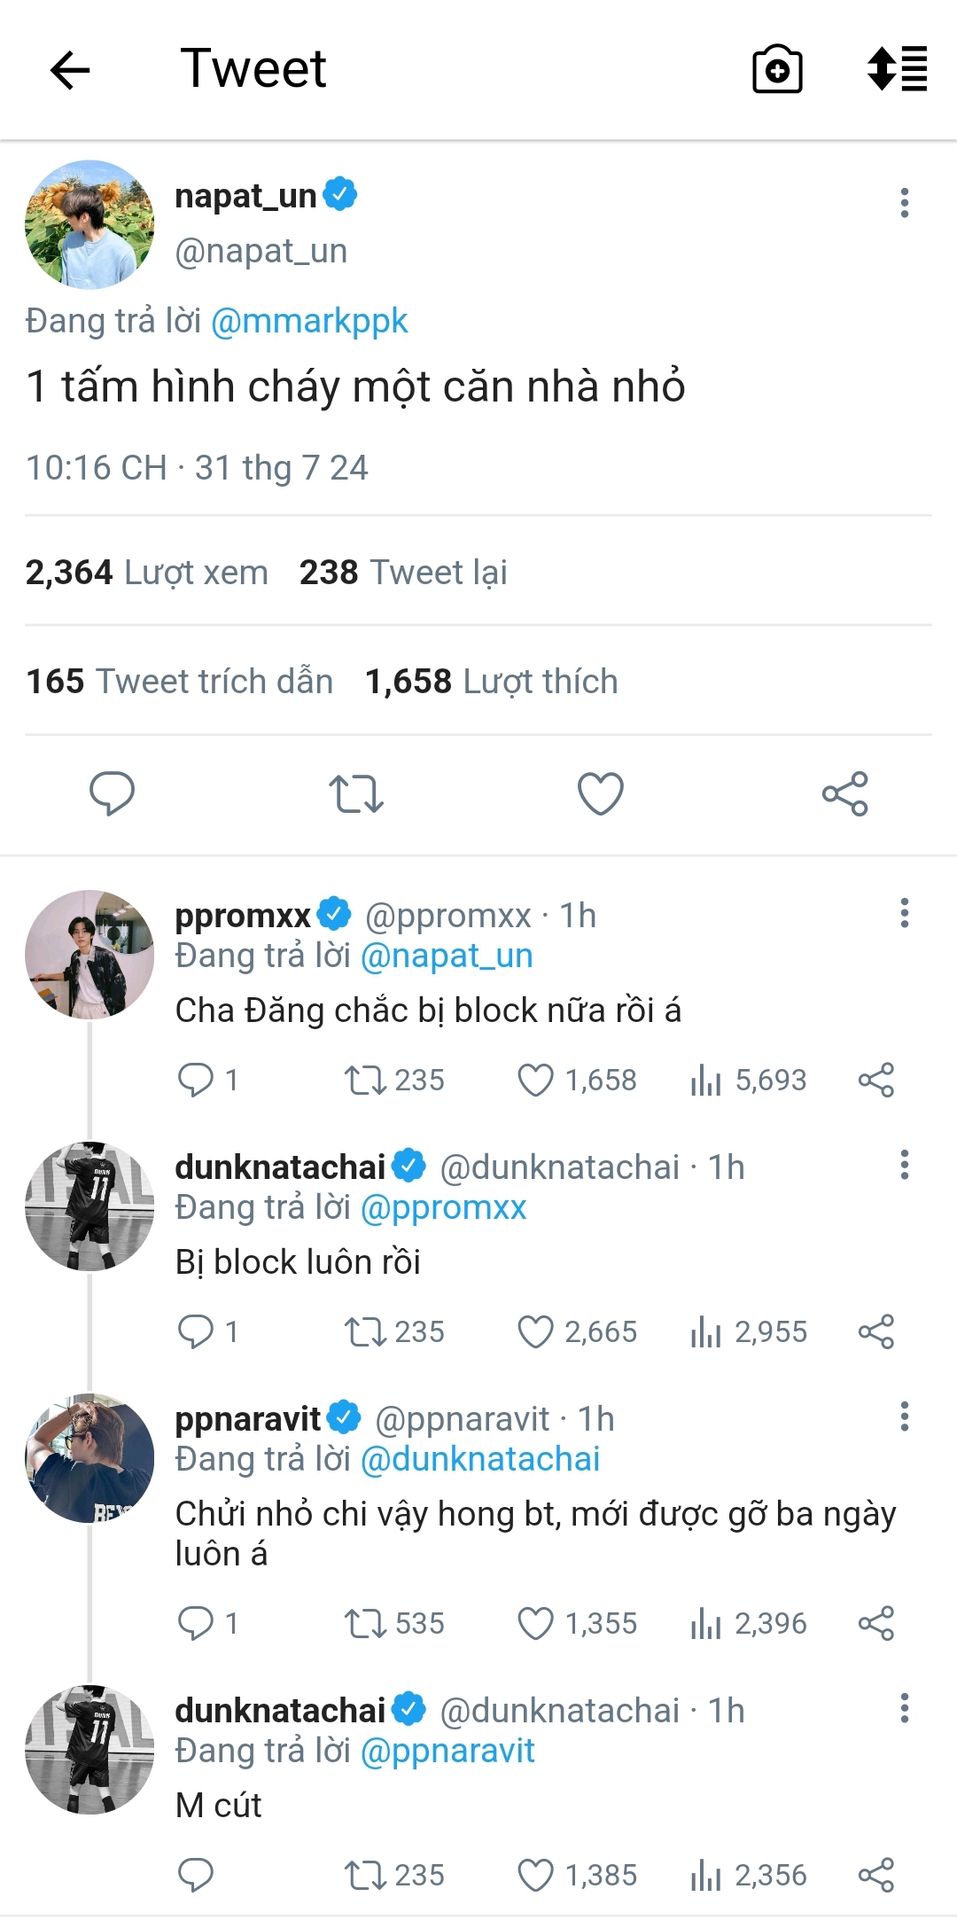This screenshot has width=957, height=1920.
Task: Open more options on ppnaravit's reply
Action: 904,1417
